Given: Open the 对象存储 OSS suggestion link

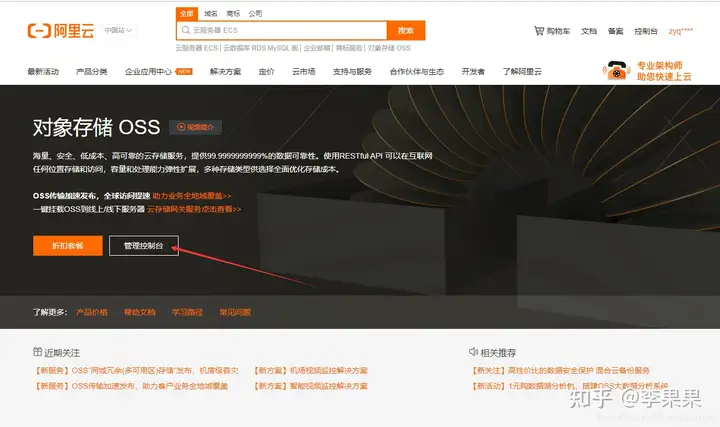Looking at the screenshot, I should click(x=389, y=48).
